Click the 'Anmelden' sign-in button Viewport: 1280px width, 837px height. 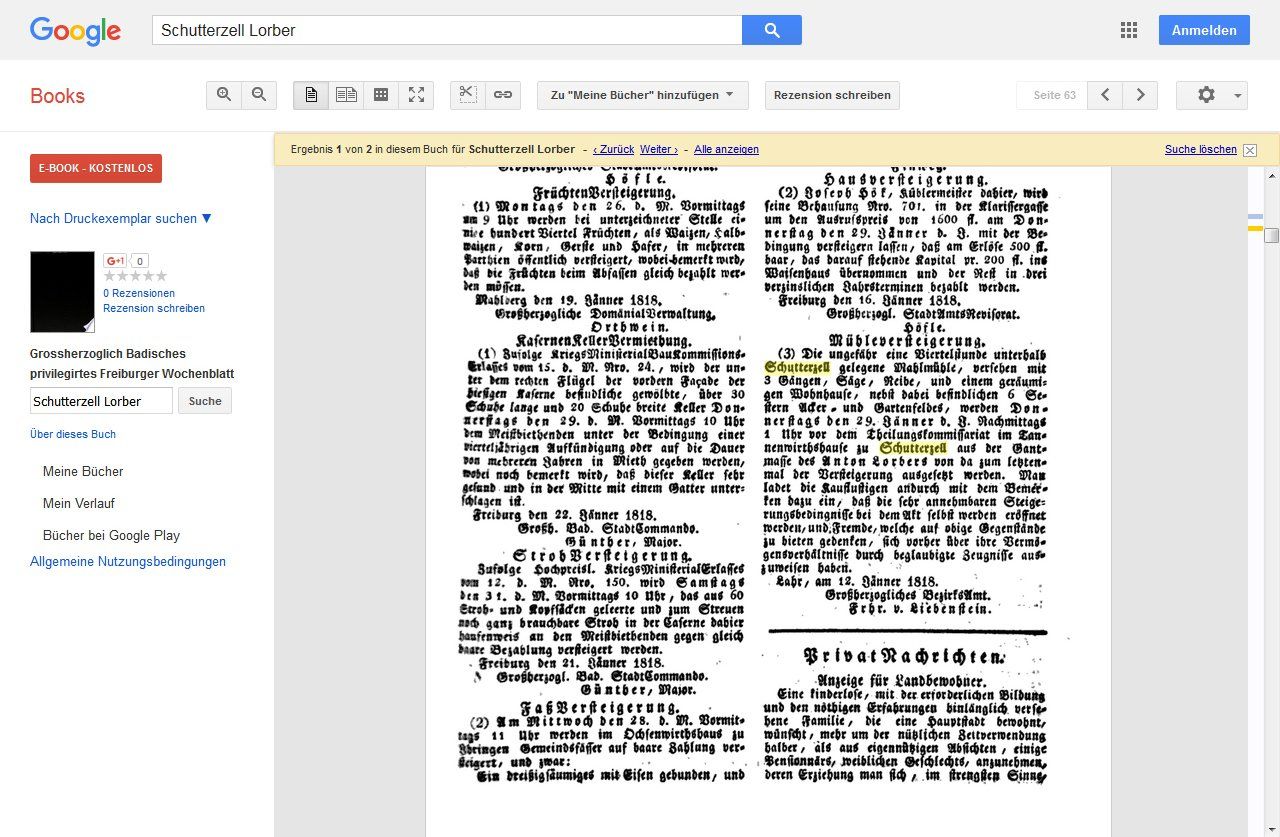click(1204, 30)
